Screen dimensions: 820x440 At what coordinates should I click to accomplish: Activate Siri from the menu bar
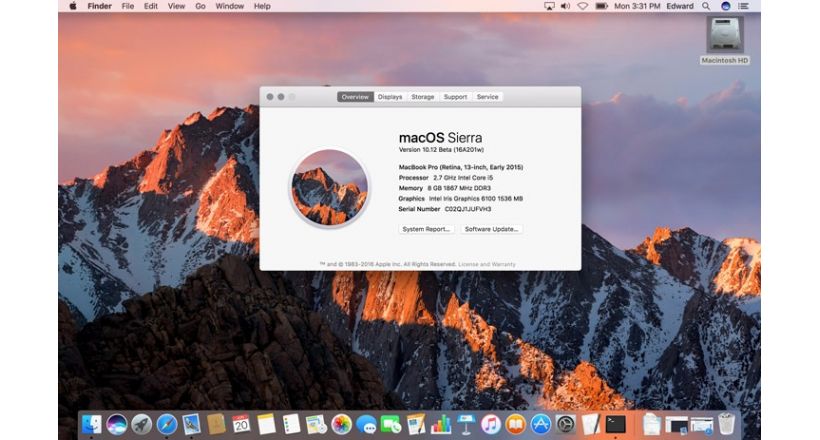click(725, 6)
